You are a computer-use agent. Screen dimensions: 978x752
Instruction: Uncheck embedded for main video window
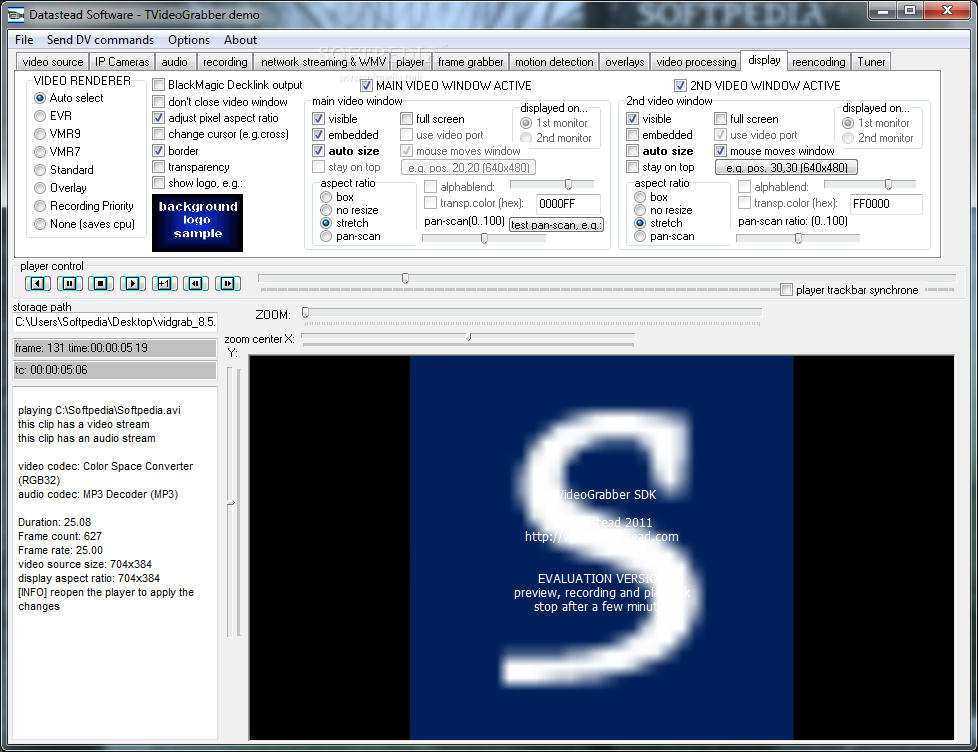click(x=319, y=135)
